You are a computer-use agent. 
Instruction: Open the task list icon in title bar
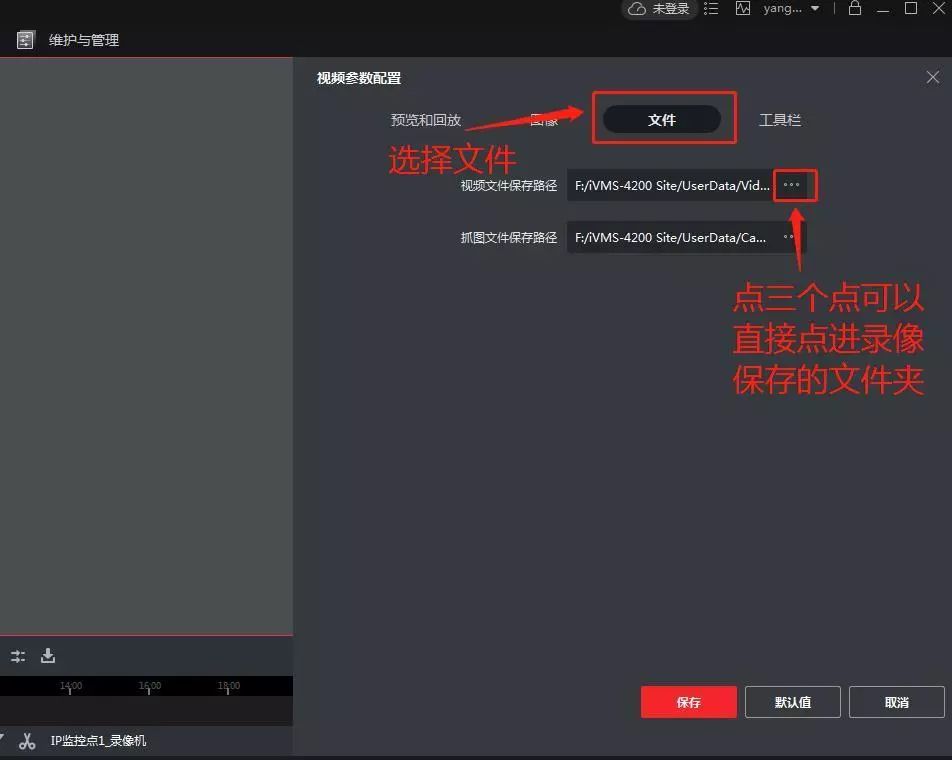(711, 9)
